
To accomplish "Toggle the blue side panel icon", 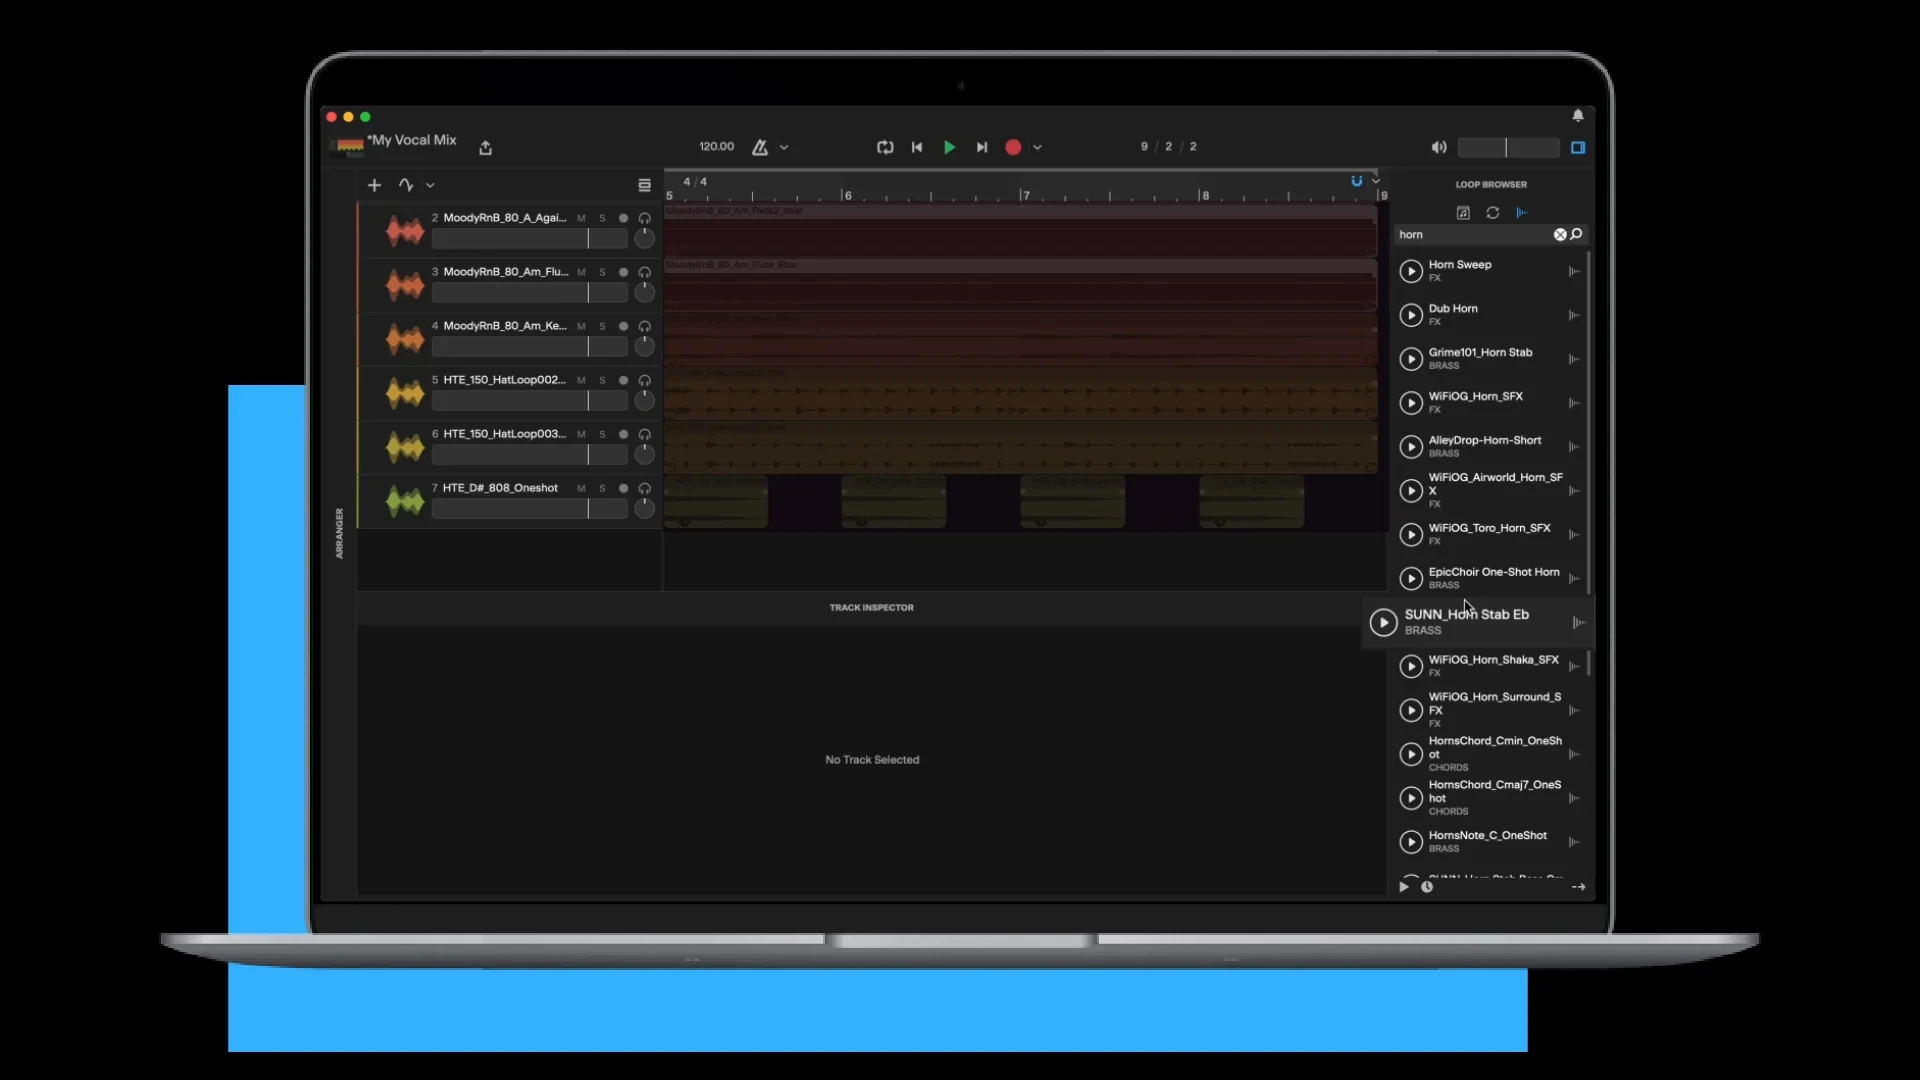I will pos(1578,147).
